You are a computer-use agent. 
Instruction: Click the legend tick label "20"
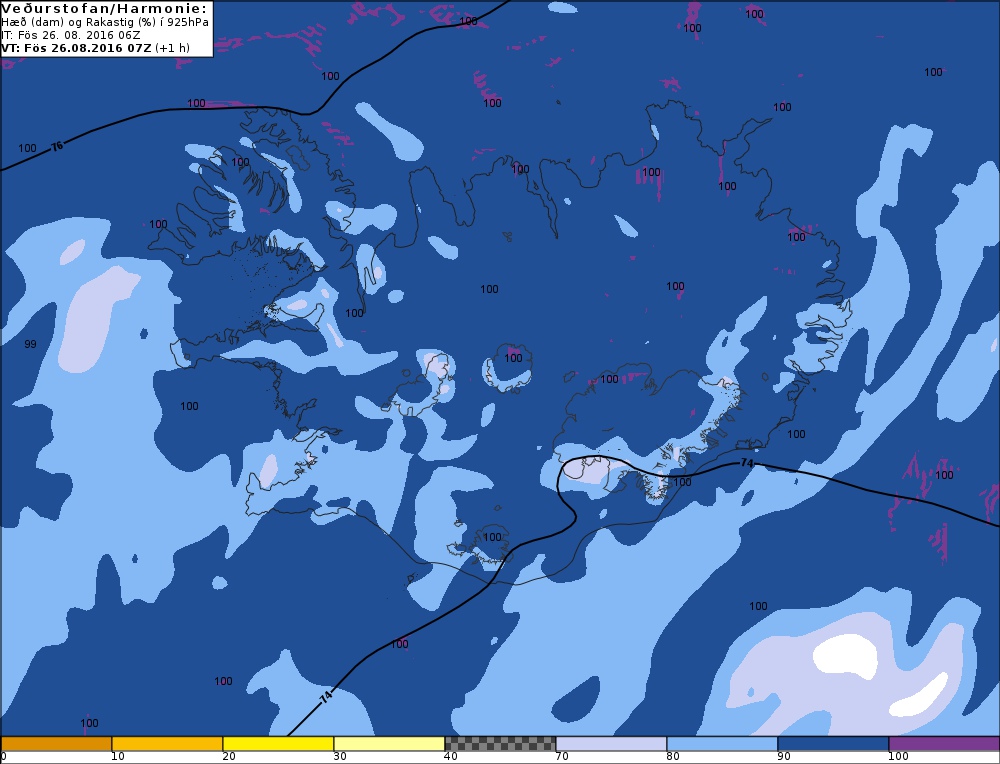pyautogui.click(x=229, y=757)
